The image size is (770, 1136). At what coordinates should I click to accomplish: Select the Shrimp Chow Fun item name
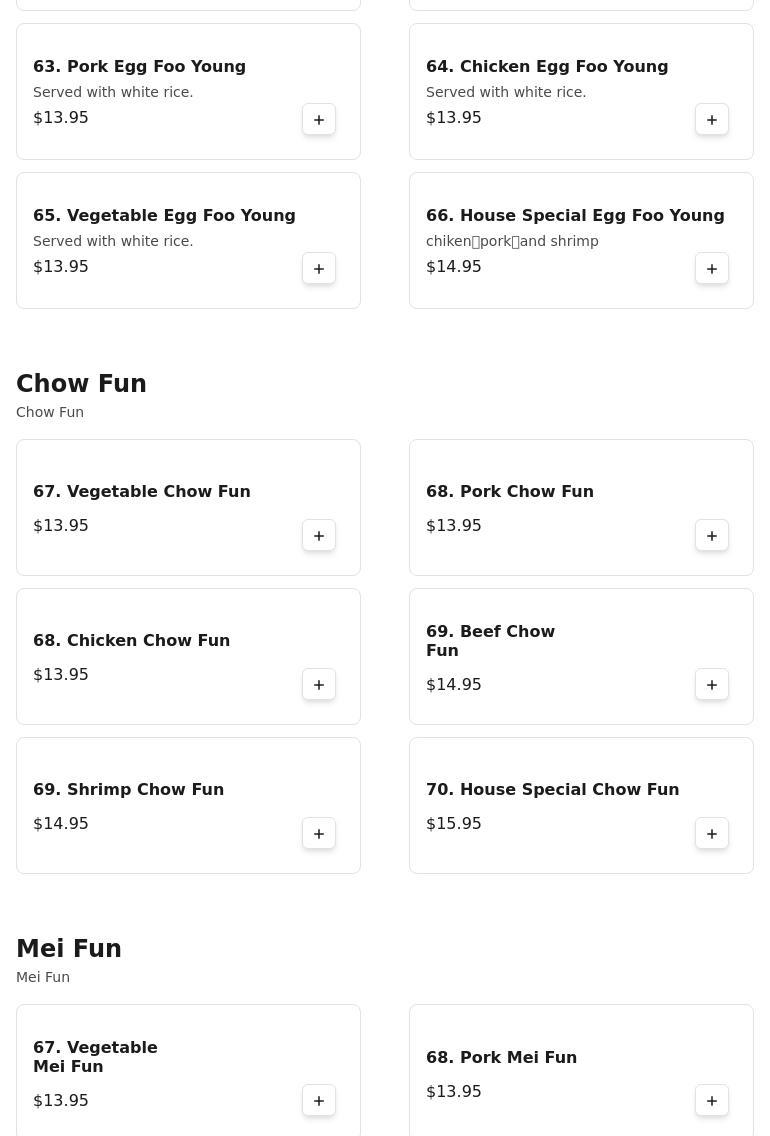(128, 789)
